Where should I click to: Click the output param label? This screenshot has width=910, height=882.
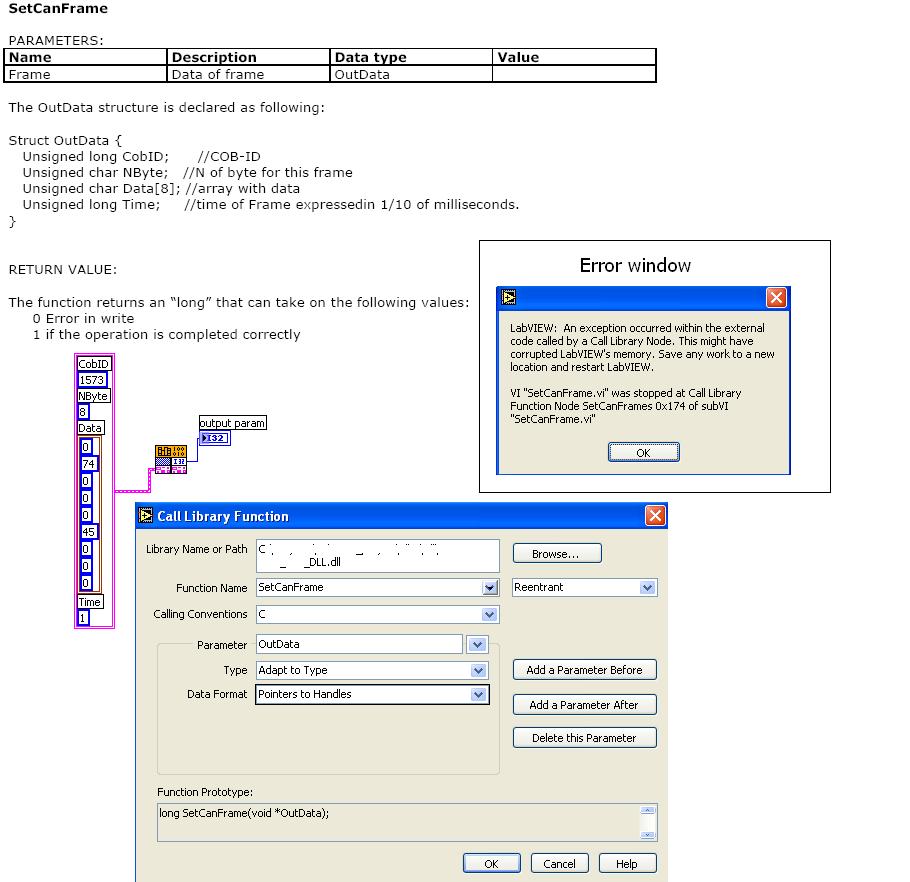(x=232, y=423)
